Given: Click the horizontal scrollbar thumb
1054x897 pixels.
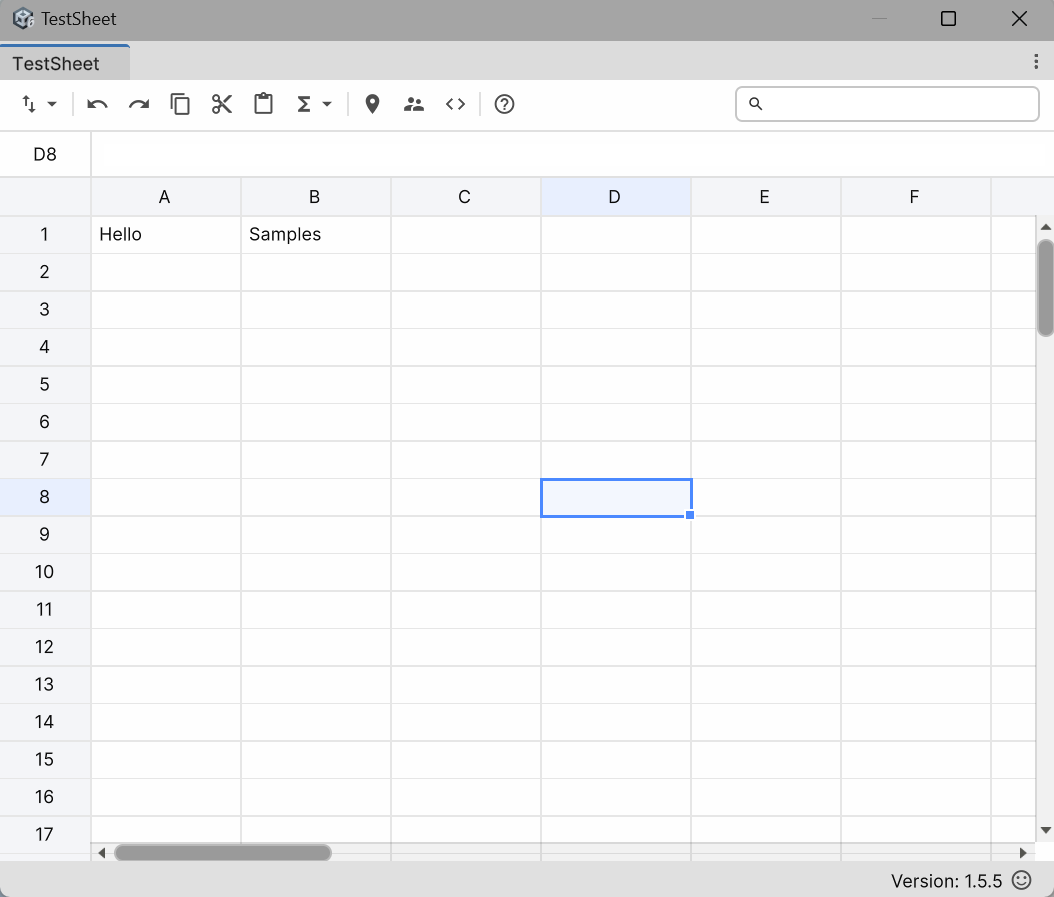Looking at the screenshot, I should point(223,853).
